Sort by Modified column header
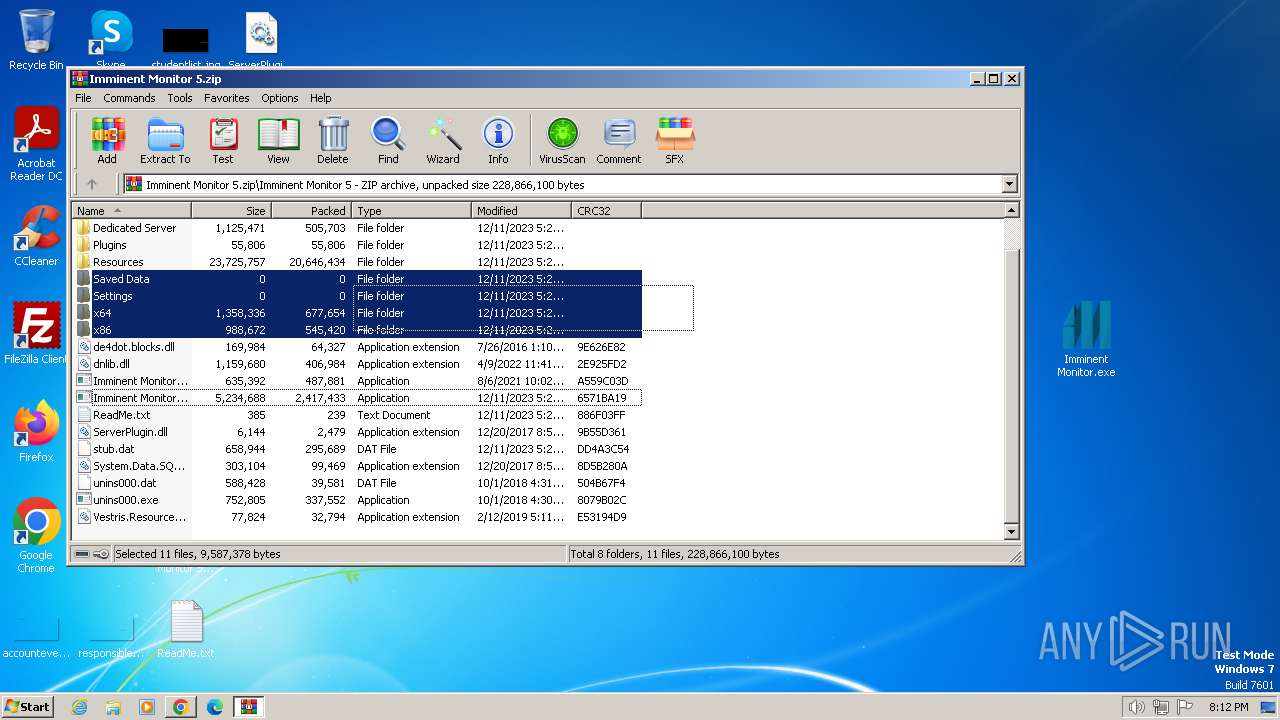 521,210
